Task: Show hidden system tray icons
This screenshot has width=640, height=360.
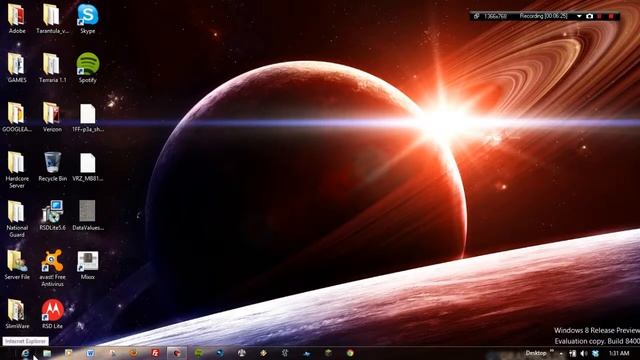Action: 561,353
